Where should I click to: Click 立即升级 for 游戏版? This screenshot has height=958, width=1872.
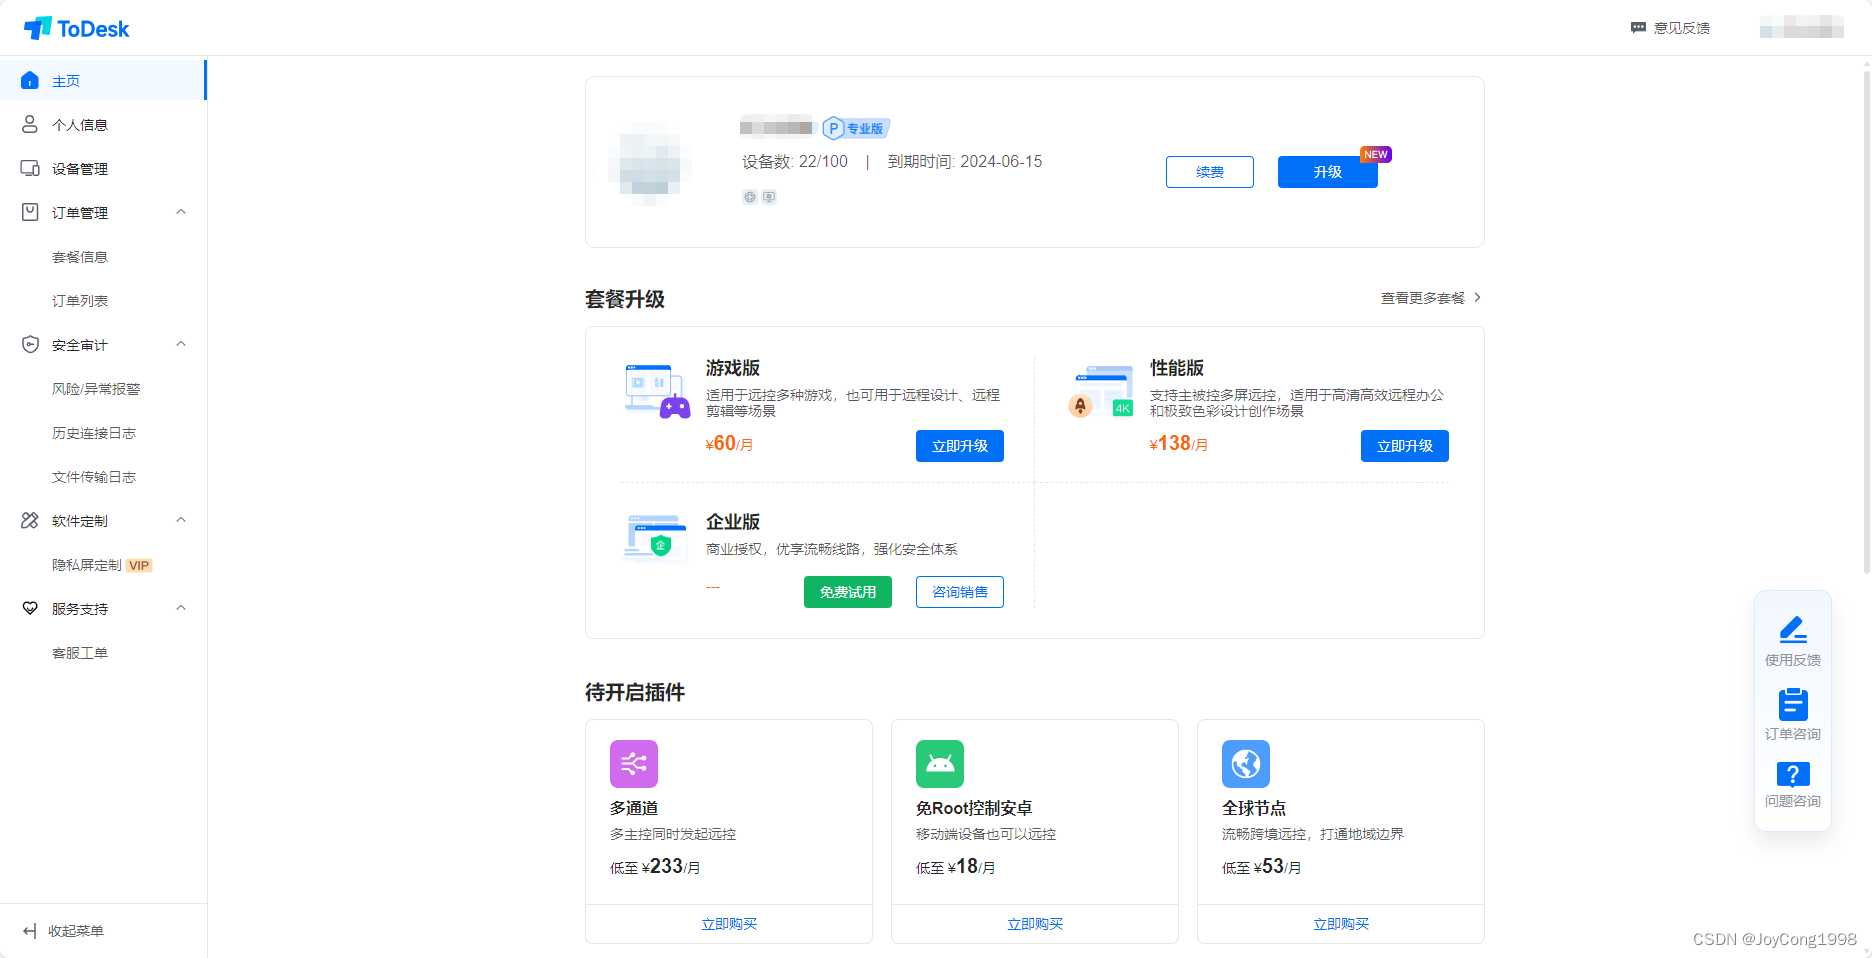[960, 446]
